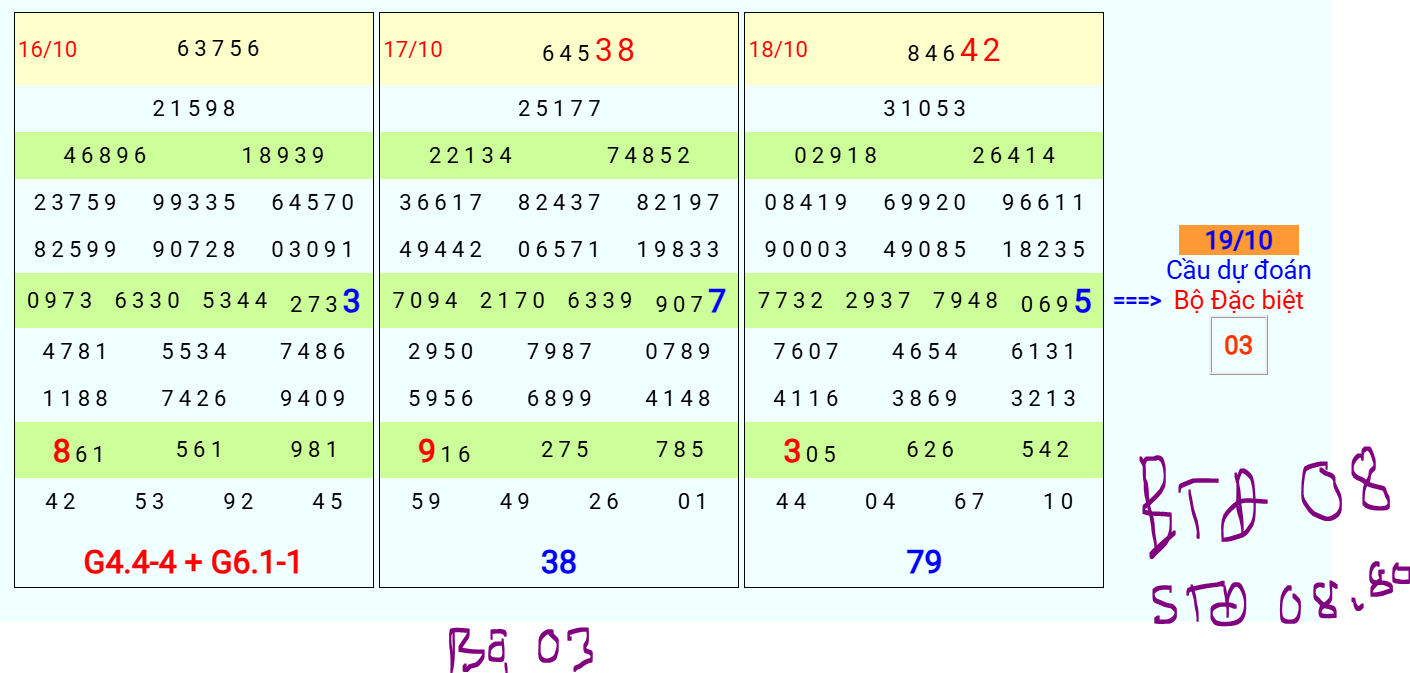Click first prize number 25177
The width and height of the screenshot is (1410, 673).
[x=560, y=108]
